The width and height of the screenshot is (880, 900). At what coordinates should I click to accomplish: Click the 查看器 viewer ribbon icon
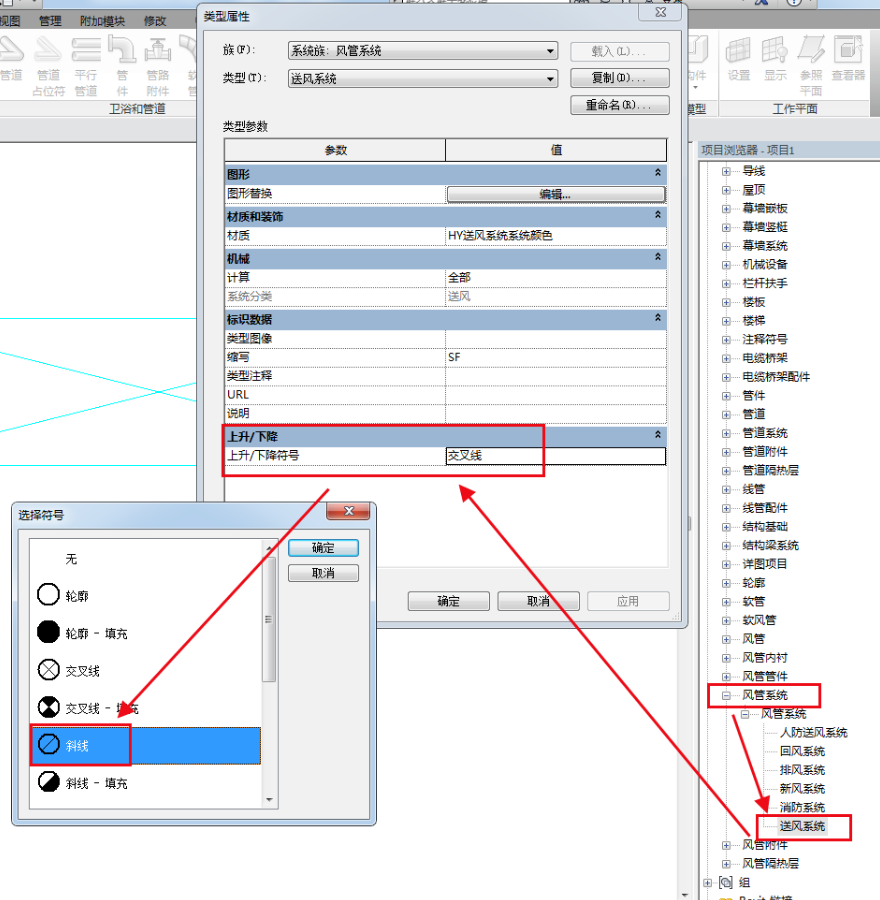pos(848,56)
